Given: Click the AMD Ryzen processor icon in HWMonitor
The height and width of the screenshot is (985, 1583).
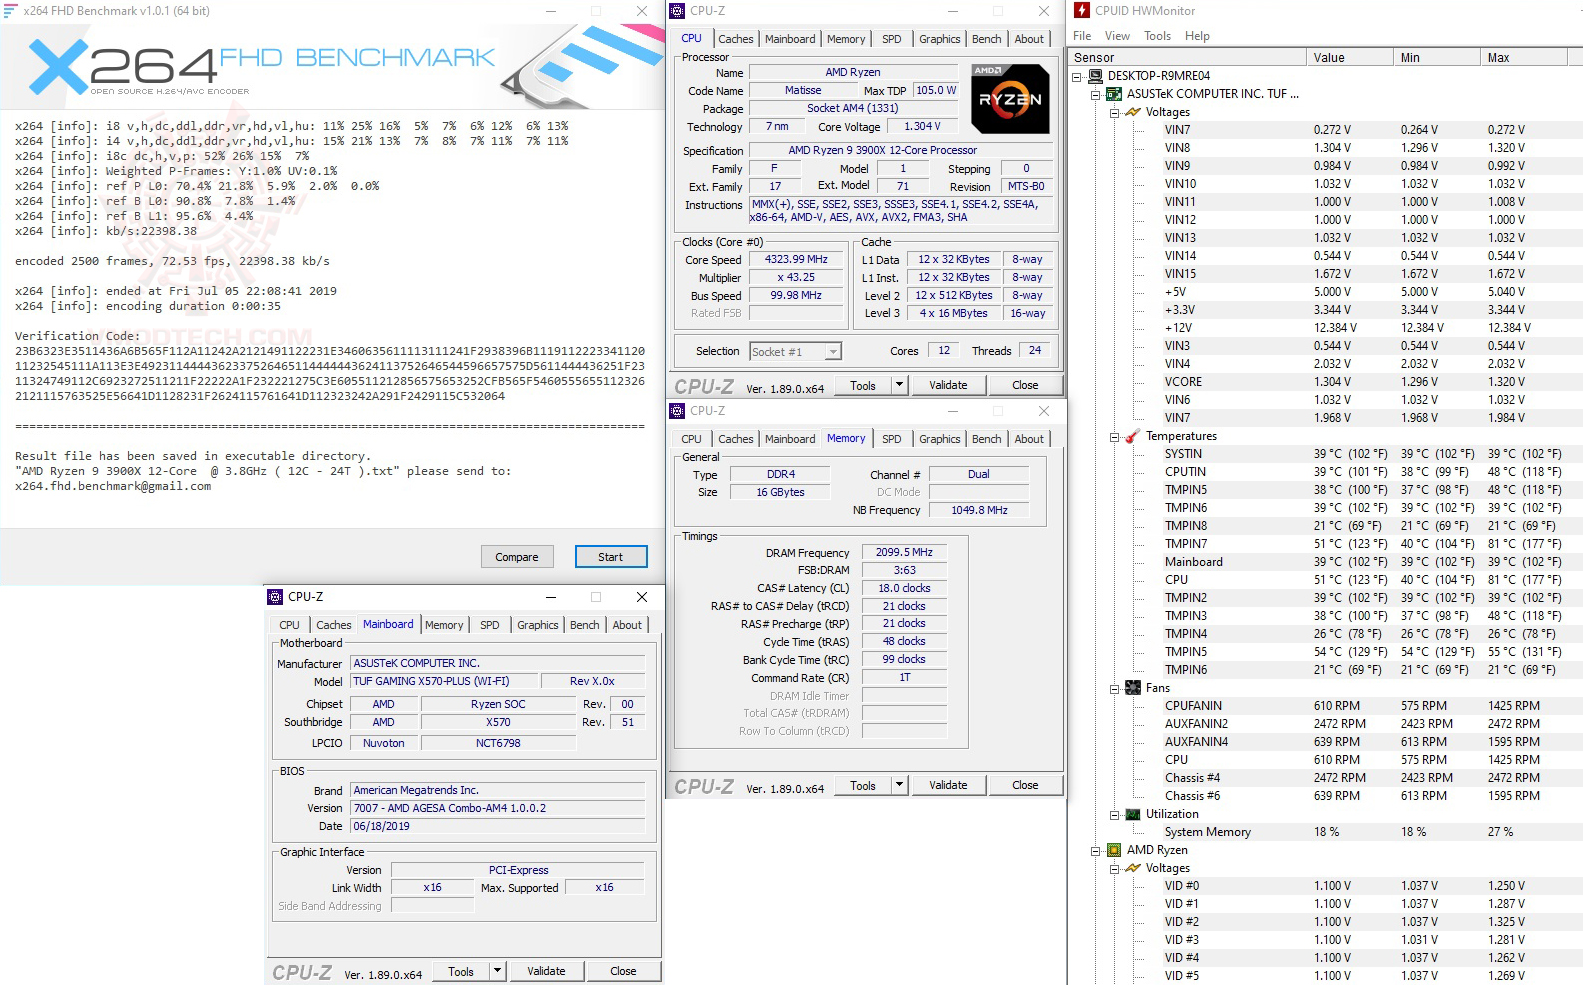Looking at the screenshot, I should tap(1114, 850).
